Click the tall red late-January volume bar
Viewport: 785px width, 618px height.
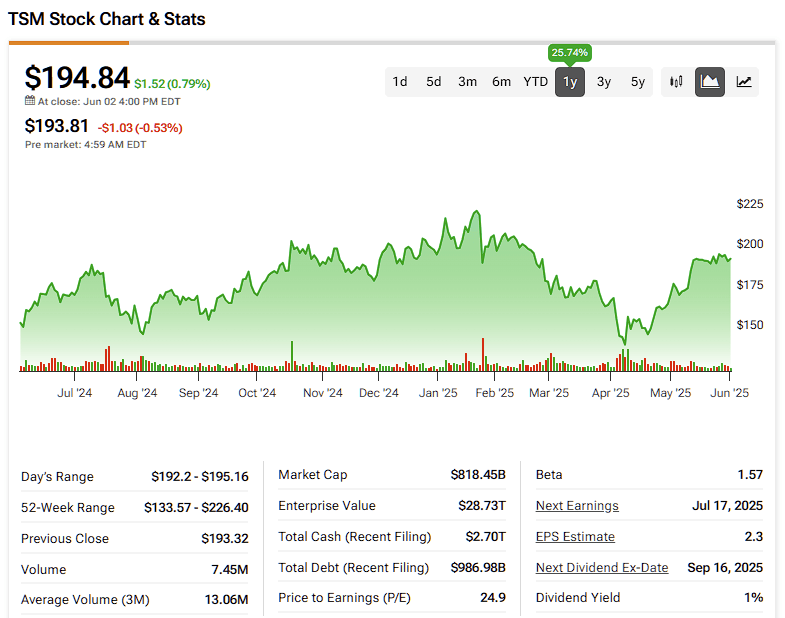[x=483, y=355]
